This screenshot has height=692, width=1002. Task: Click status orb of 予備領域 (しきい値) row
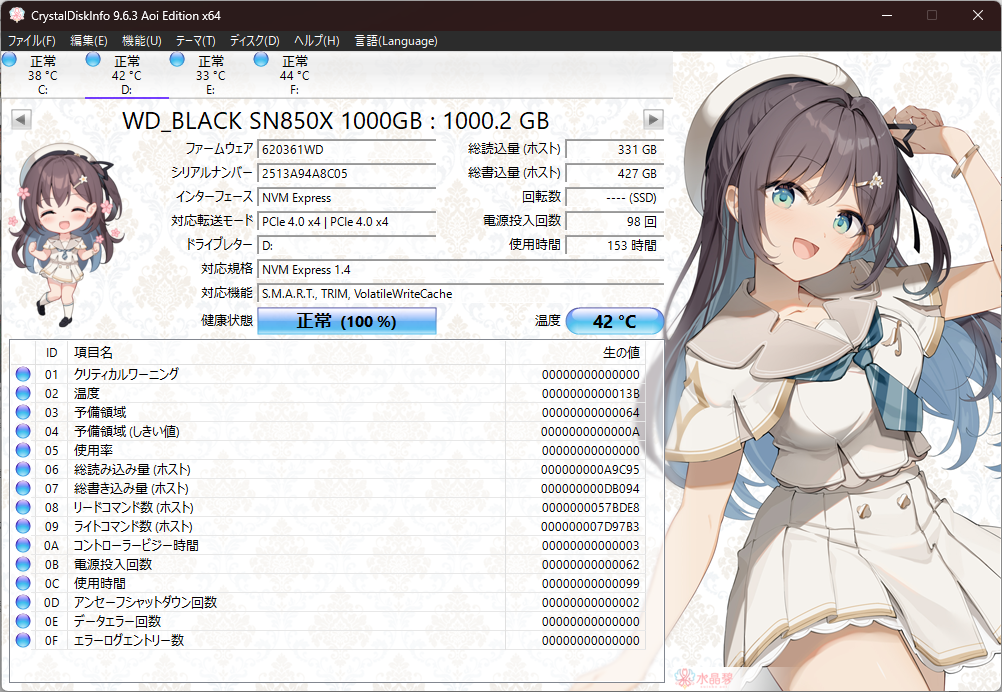23,431
